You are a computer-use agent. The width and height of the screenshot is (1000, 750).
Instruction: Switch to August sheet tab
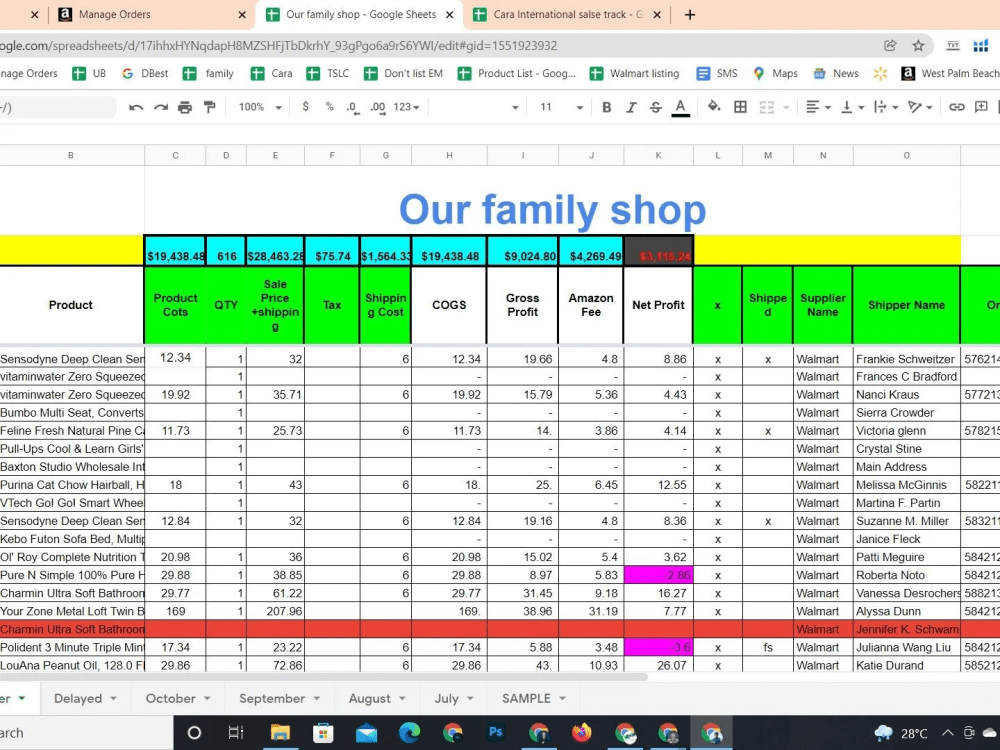tap(369, 698)
